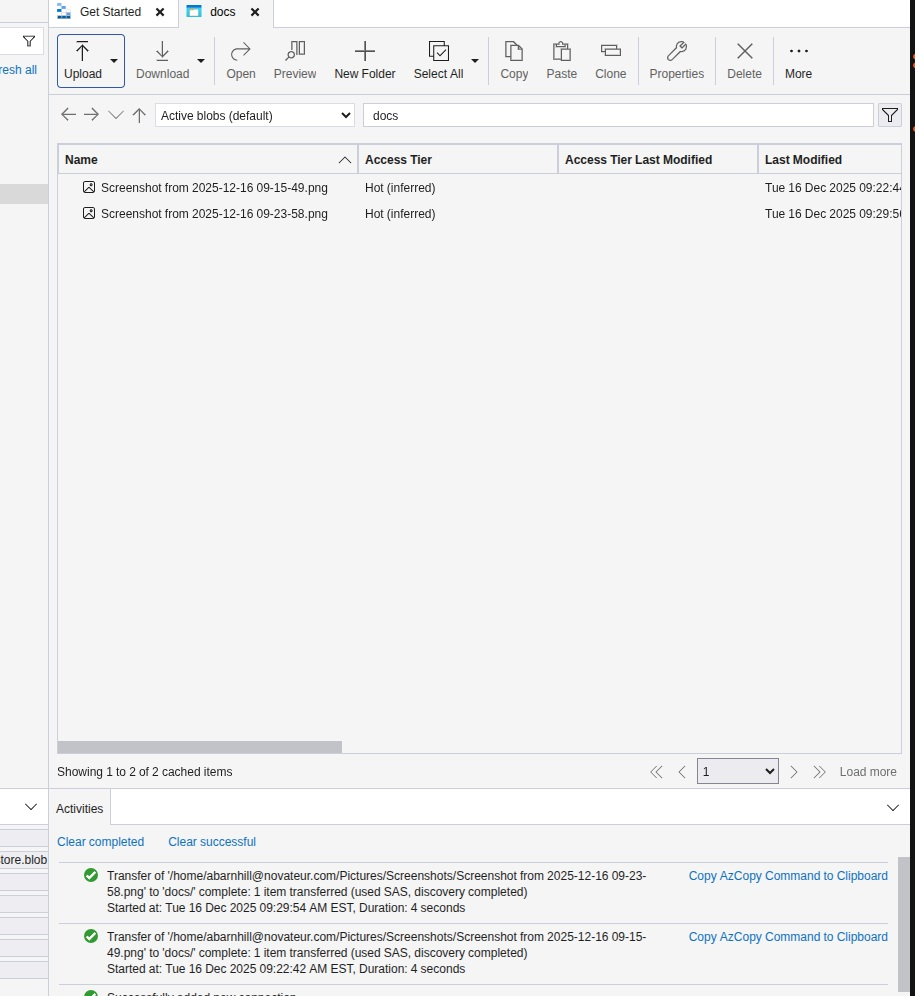Go to previous page of results
Image resolution: width=915 pixels, height=996 pixels.
pyautogui.click(x=682, y=772)
